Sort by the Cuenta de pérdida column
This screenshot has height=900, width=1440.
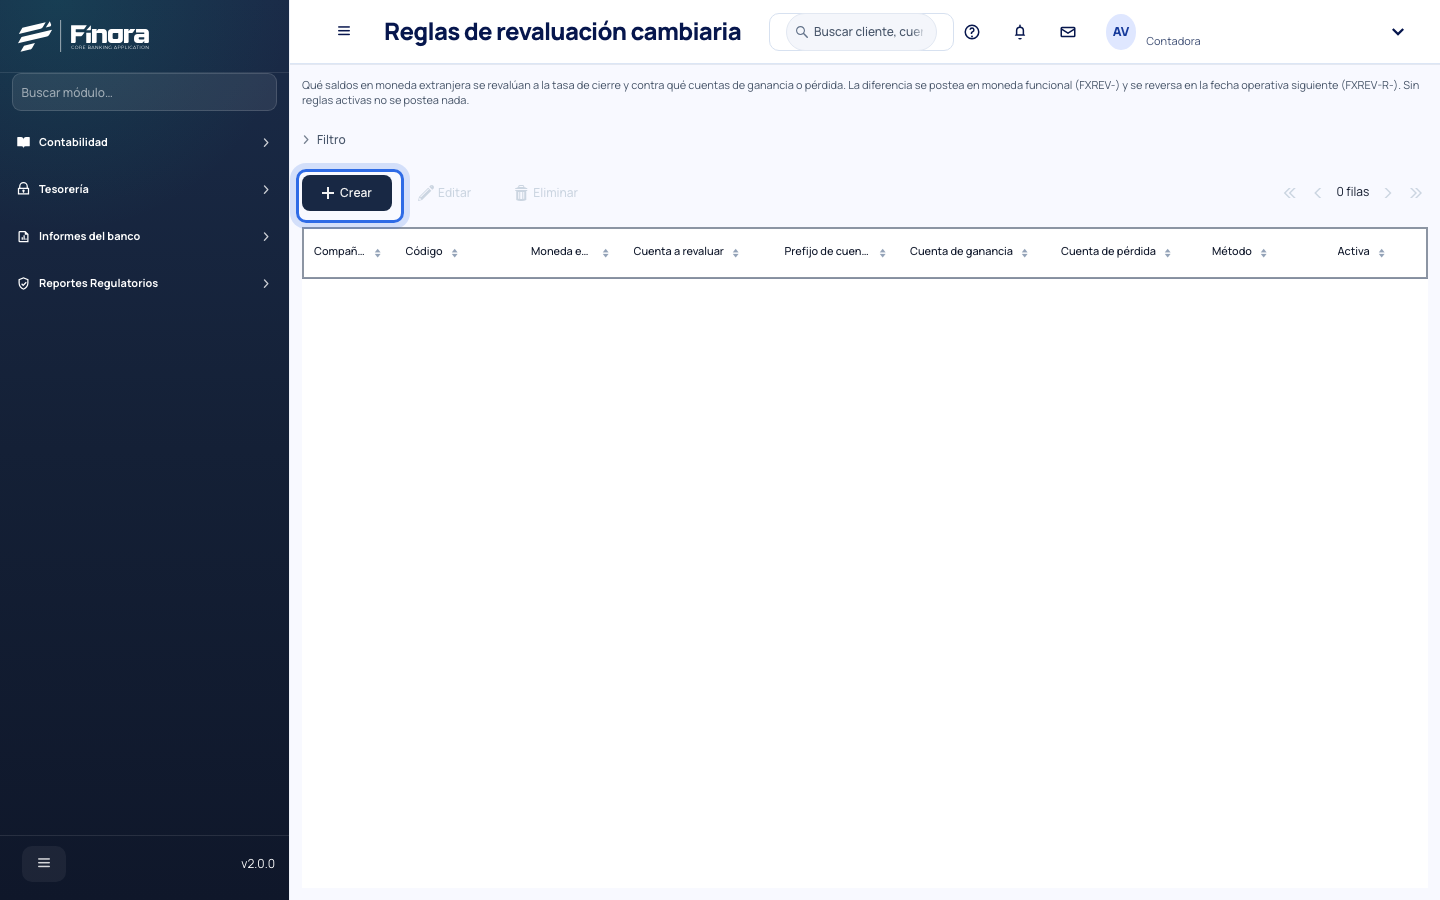pyautogui.click(x=1167, y=253)
